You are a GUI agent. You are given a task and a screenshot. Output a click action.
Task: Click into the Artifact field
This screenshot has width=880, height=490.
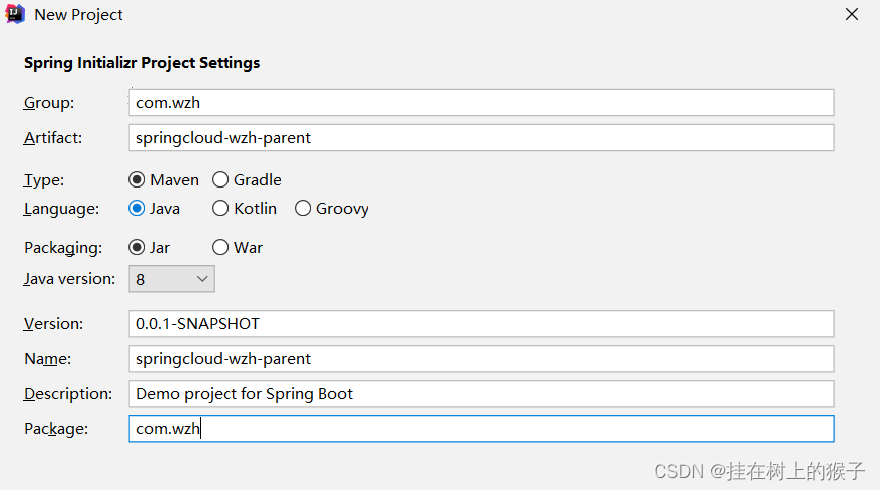pyautogui.click(x=481, y=138)
